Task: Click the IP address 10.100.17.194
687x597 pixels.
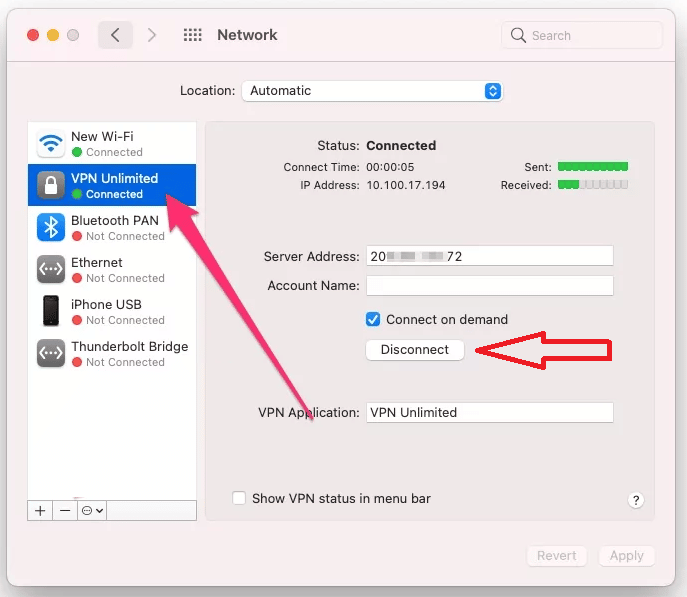Action: point(406,185)
